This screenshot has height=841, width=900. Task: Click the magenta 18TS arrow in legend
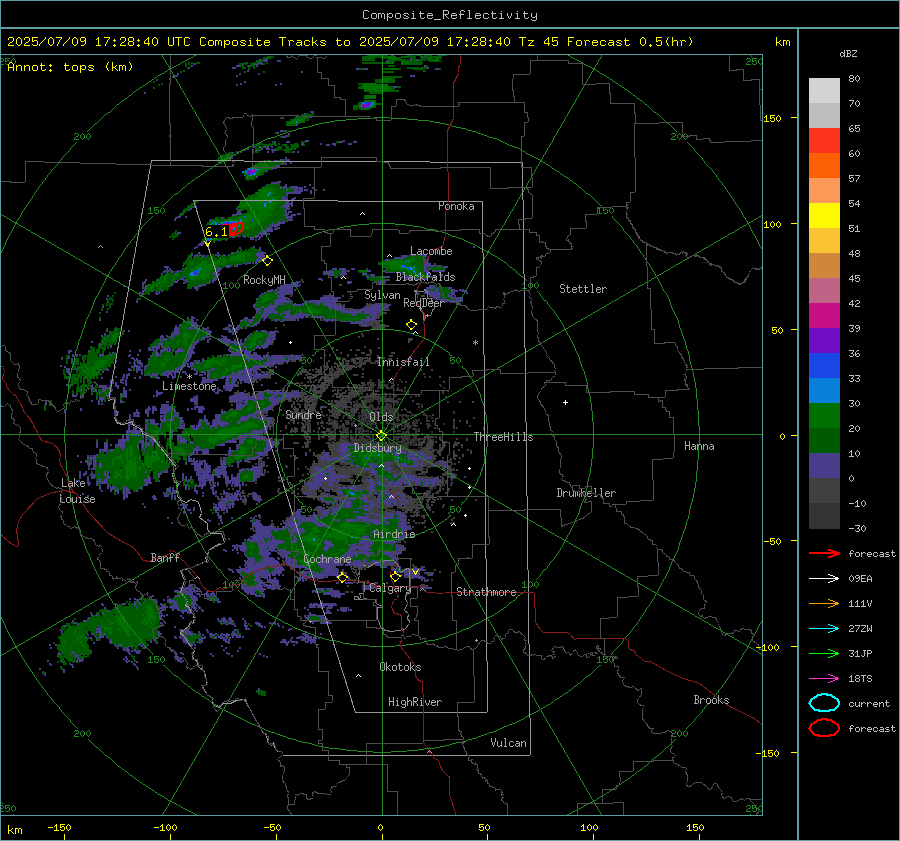[824, 679]
